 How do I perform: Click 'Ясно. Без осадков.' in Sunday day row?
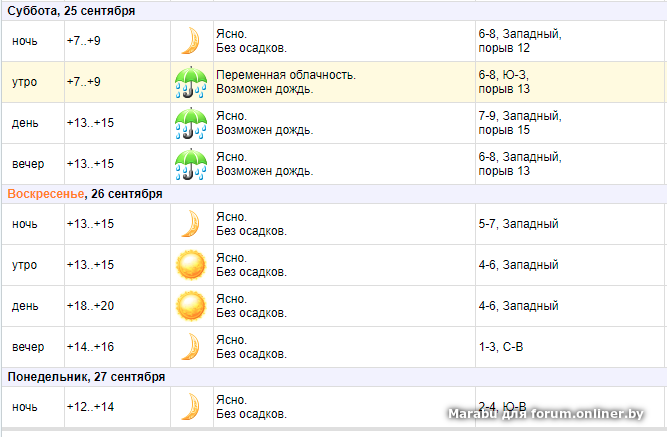point(251,306)
